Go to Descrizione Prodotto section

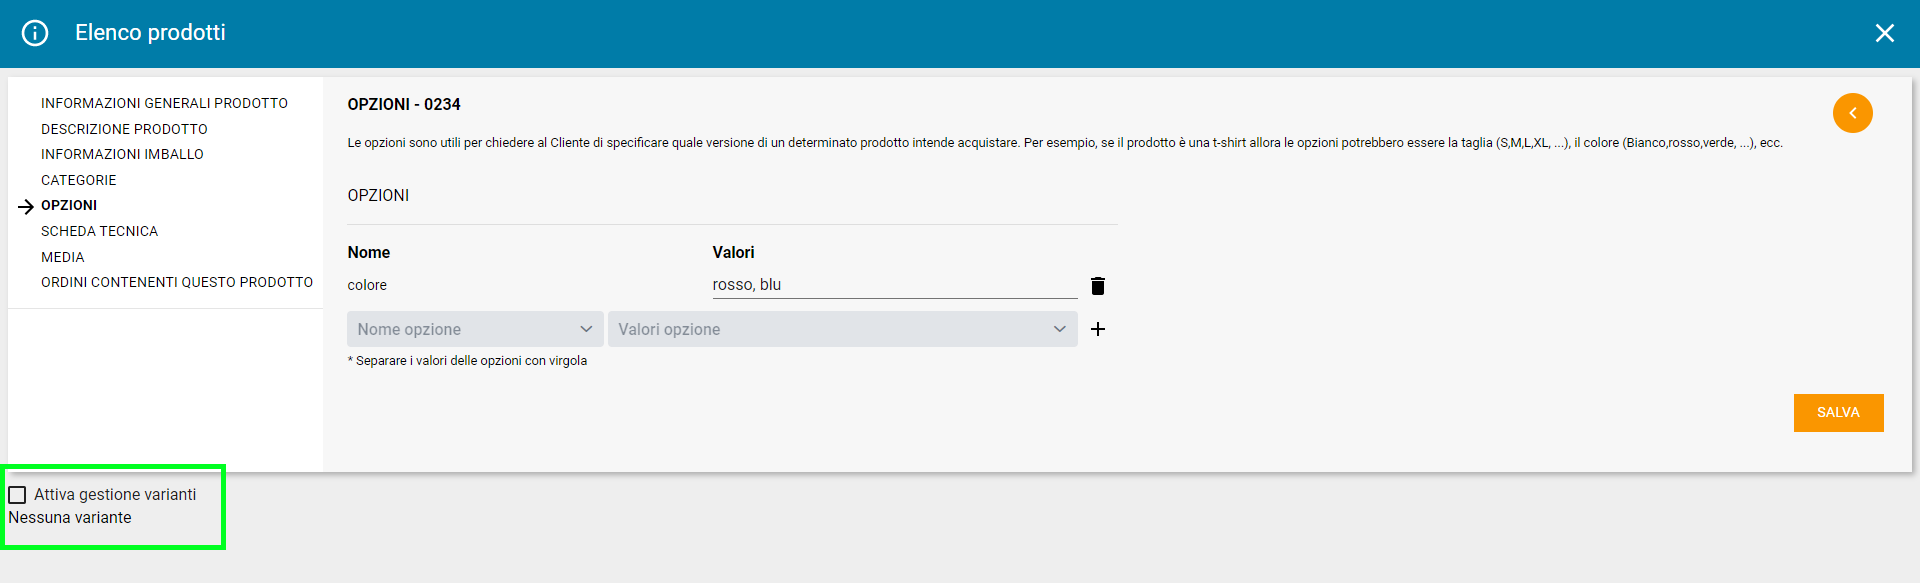click(124, 129)
